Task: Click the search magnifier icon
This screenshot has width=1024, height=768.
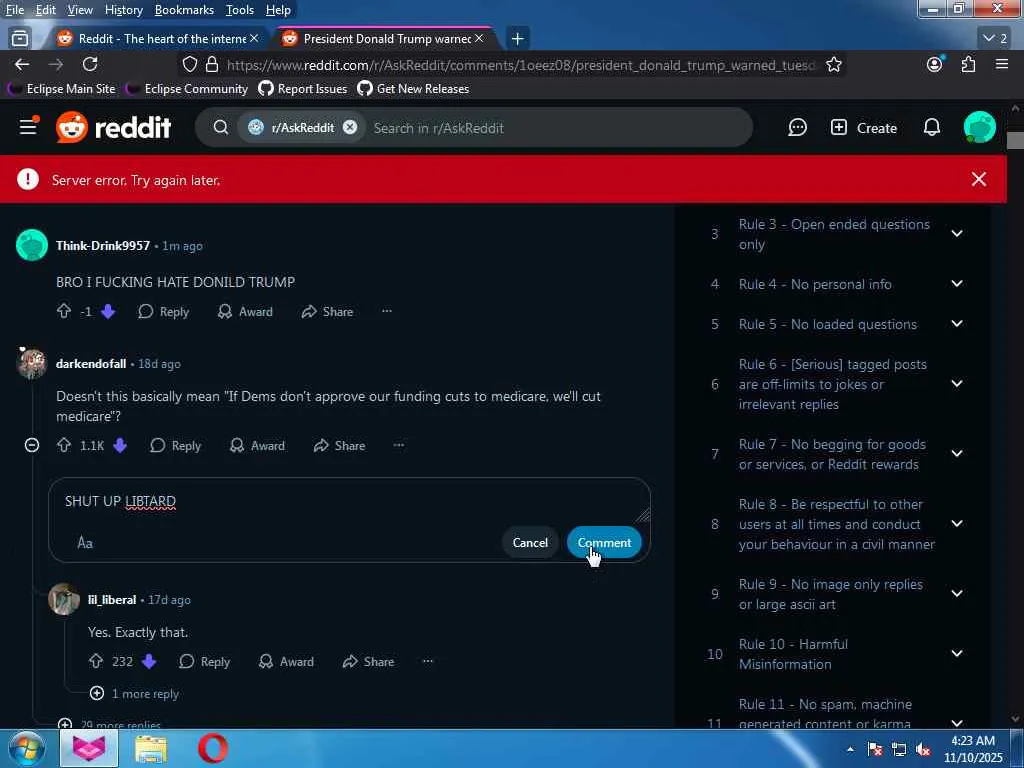Action: [x=221, y=127]
